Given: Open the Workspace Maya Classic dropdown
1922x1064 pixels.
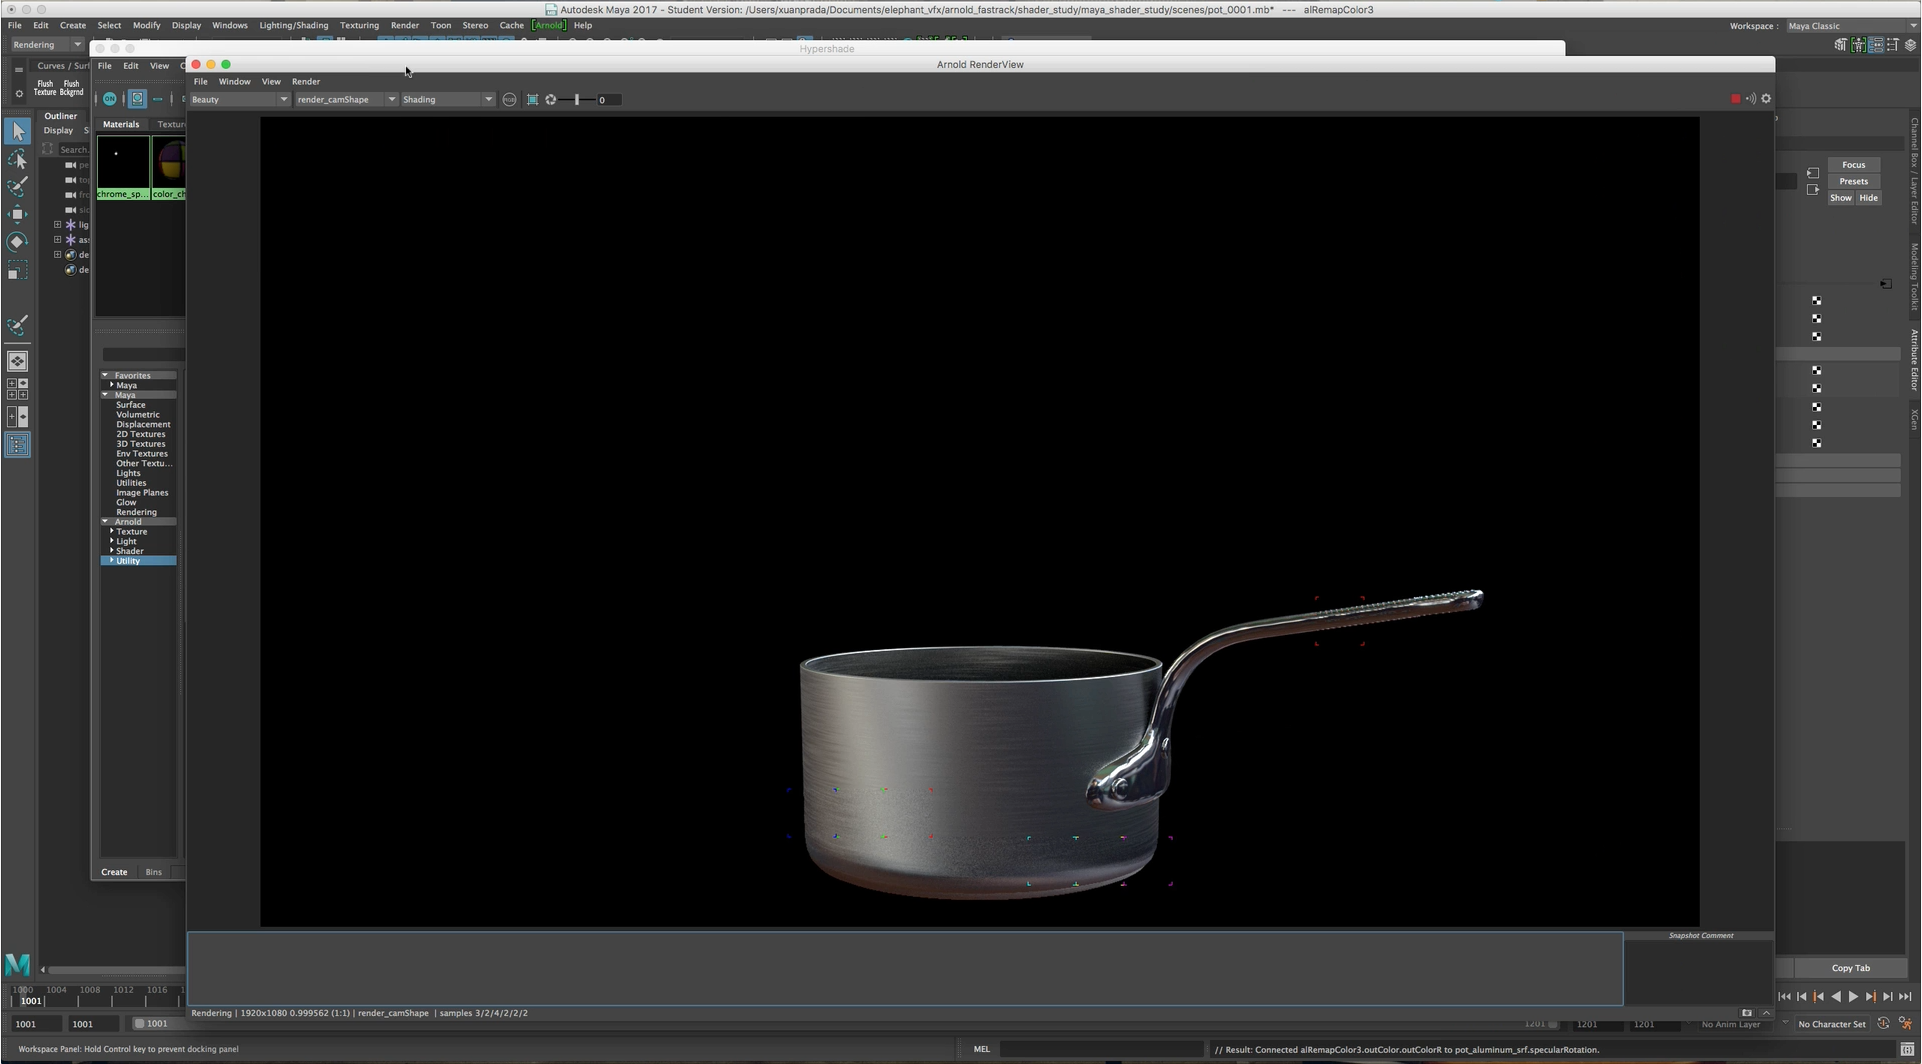Looking at the screenshot, I should [x=1851, y=26].
